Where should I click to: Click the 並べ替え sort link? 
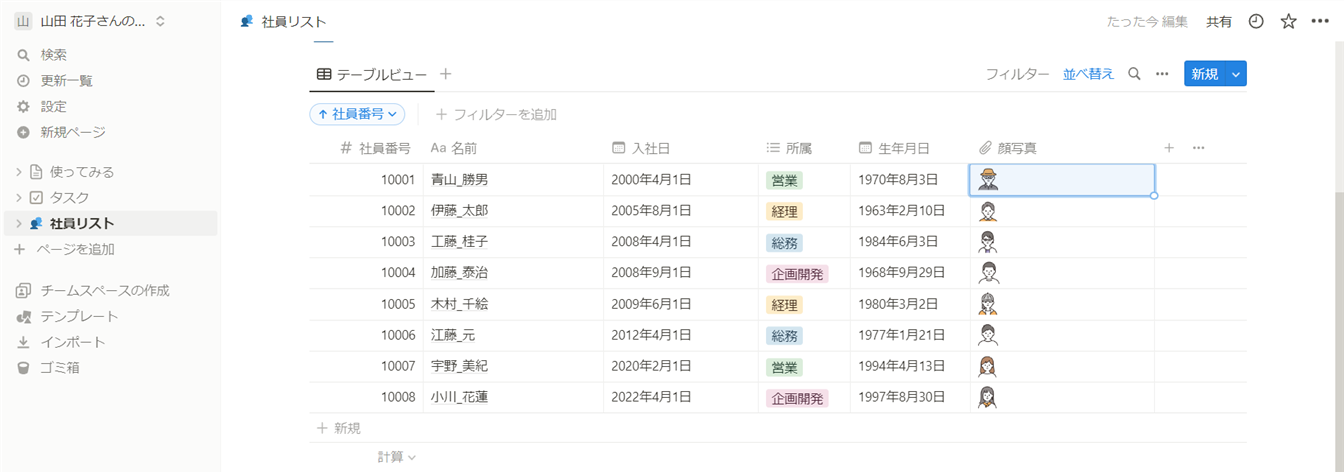pos(1088,74)
